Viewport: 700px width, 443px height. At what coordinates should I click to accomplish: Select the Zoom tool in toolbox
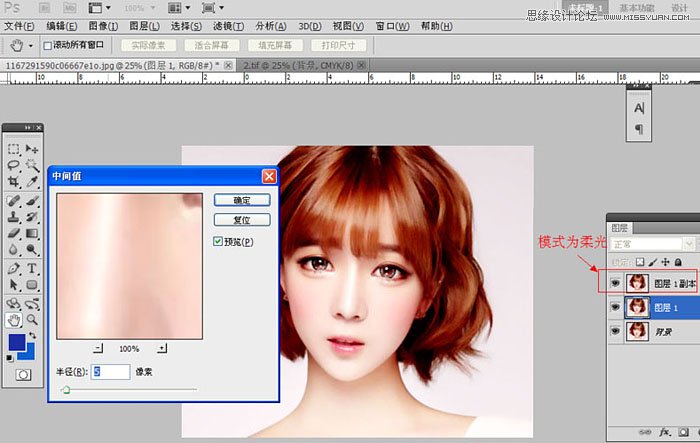click(x=32, y=319)
